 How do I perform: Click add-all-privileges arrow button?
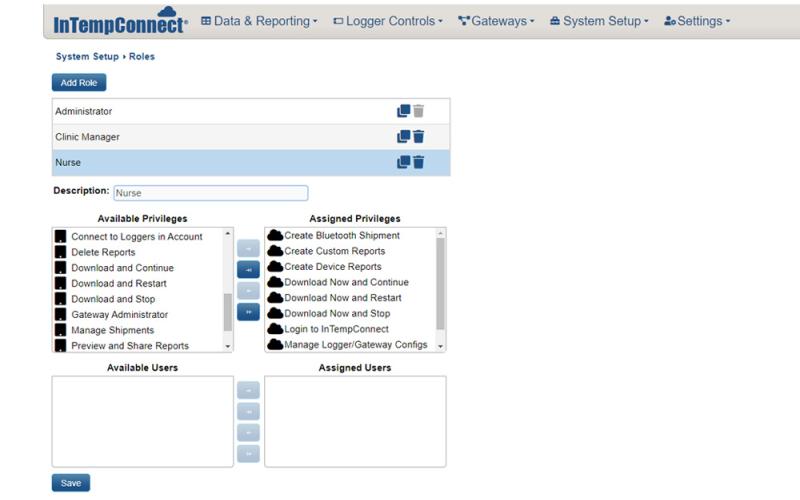coord(248,269)
